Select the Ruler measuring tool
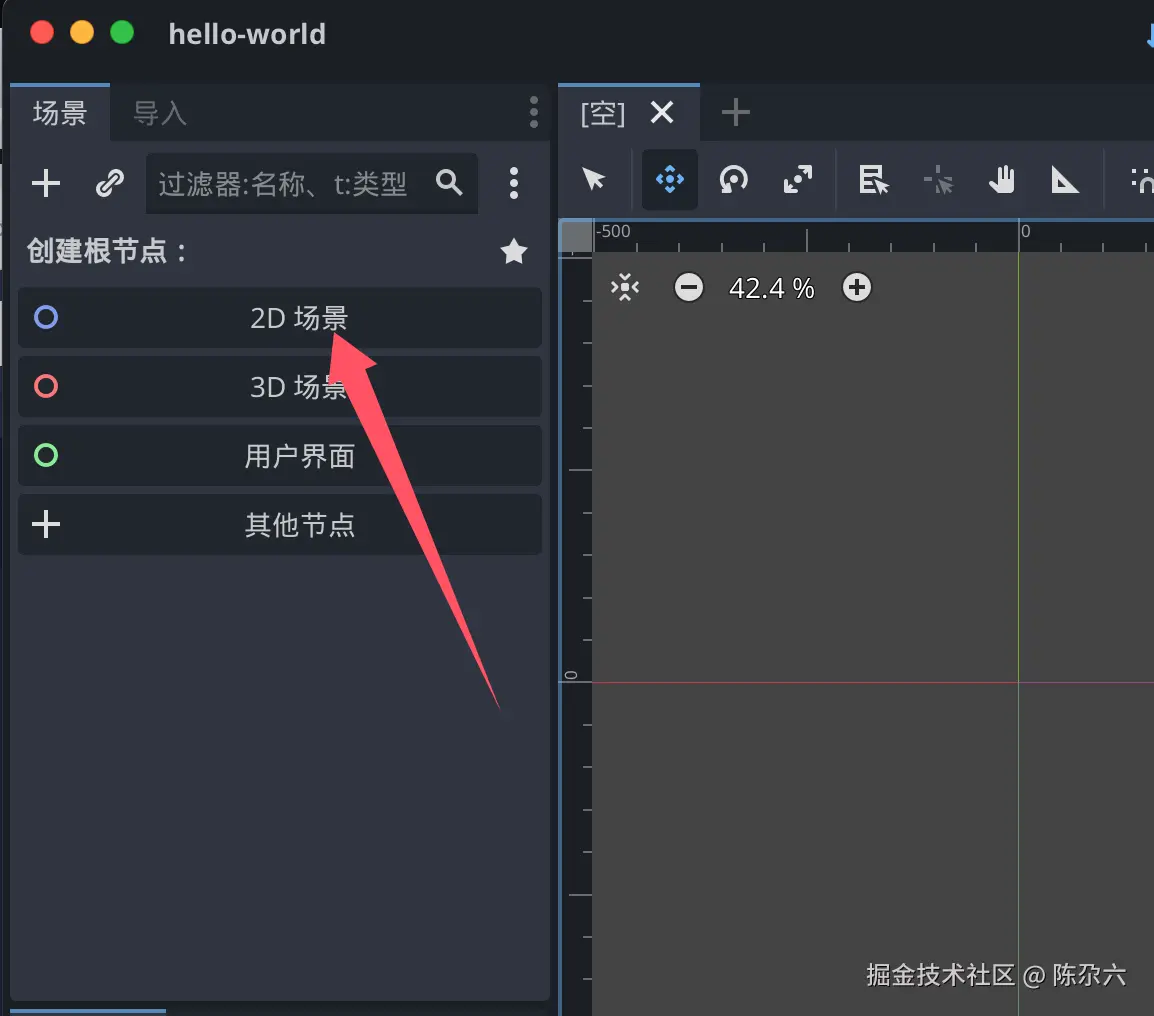Screen dimensions: 1154x1016 click(1064, 180)
